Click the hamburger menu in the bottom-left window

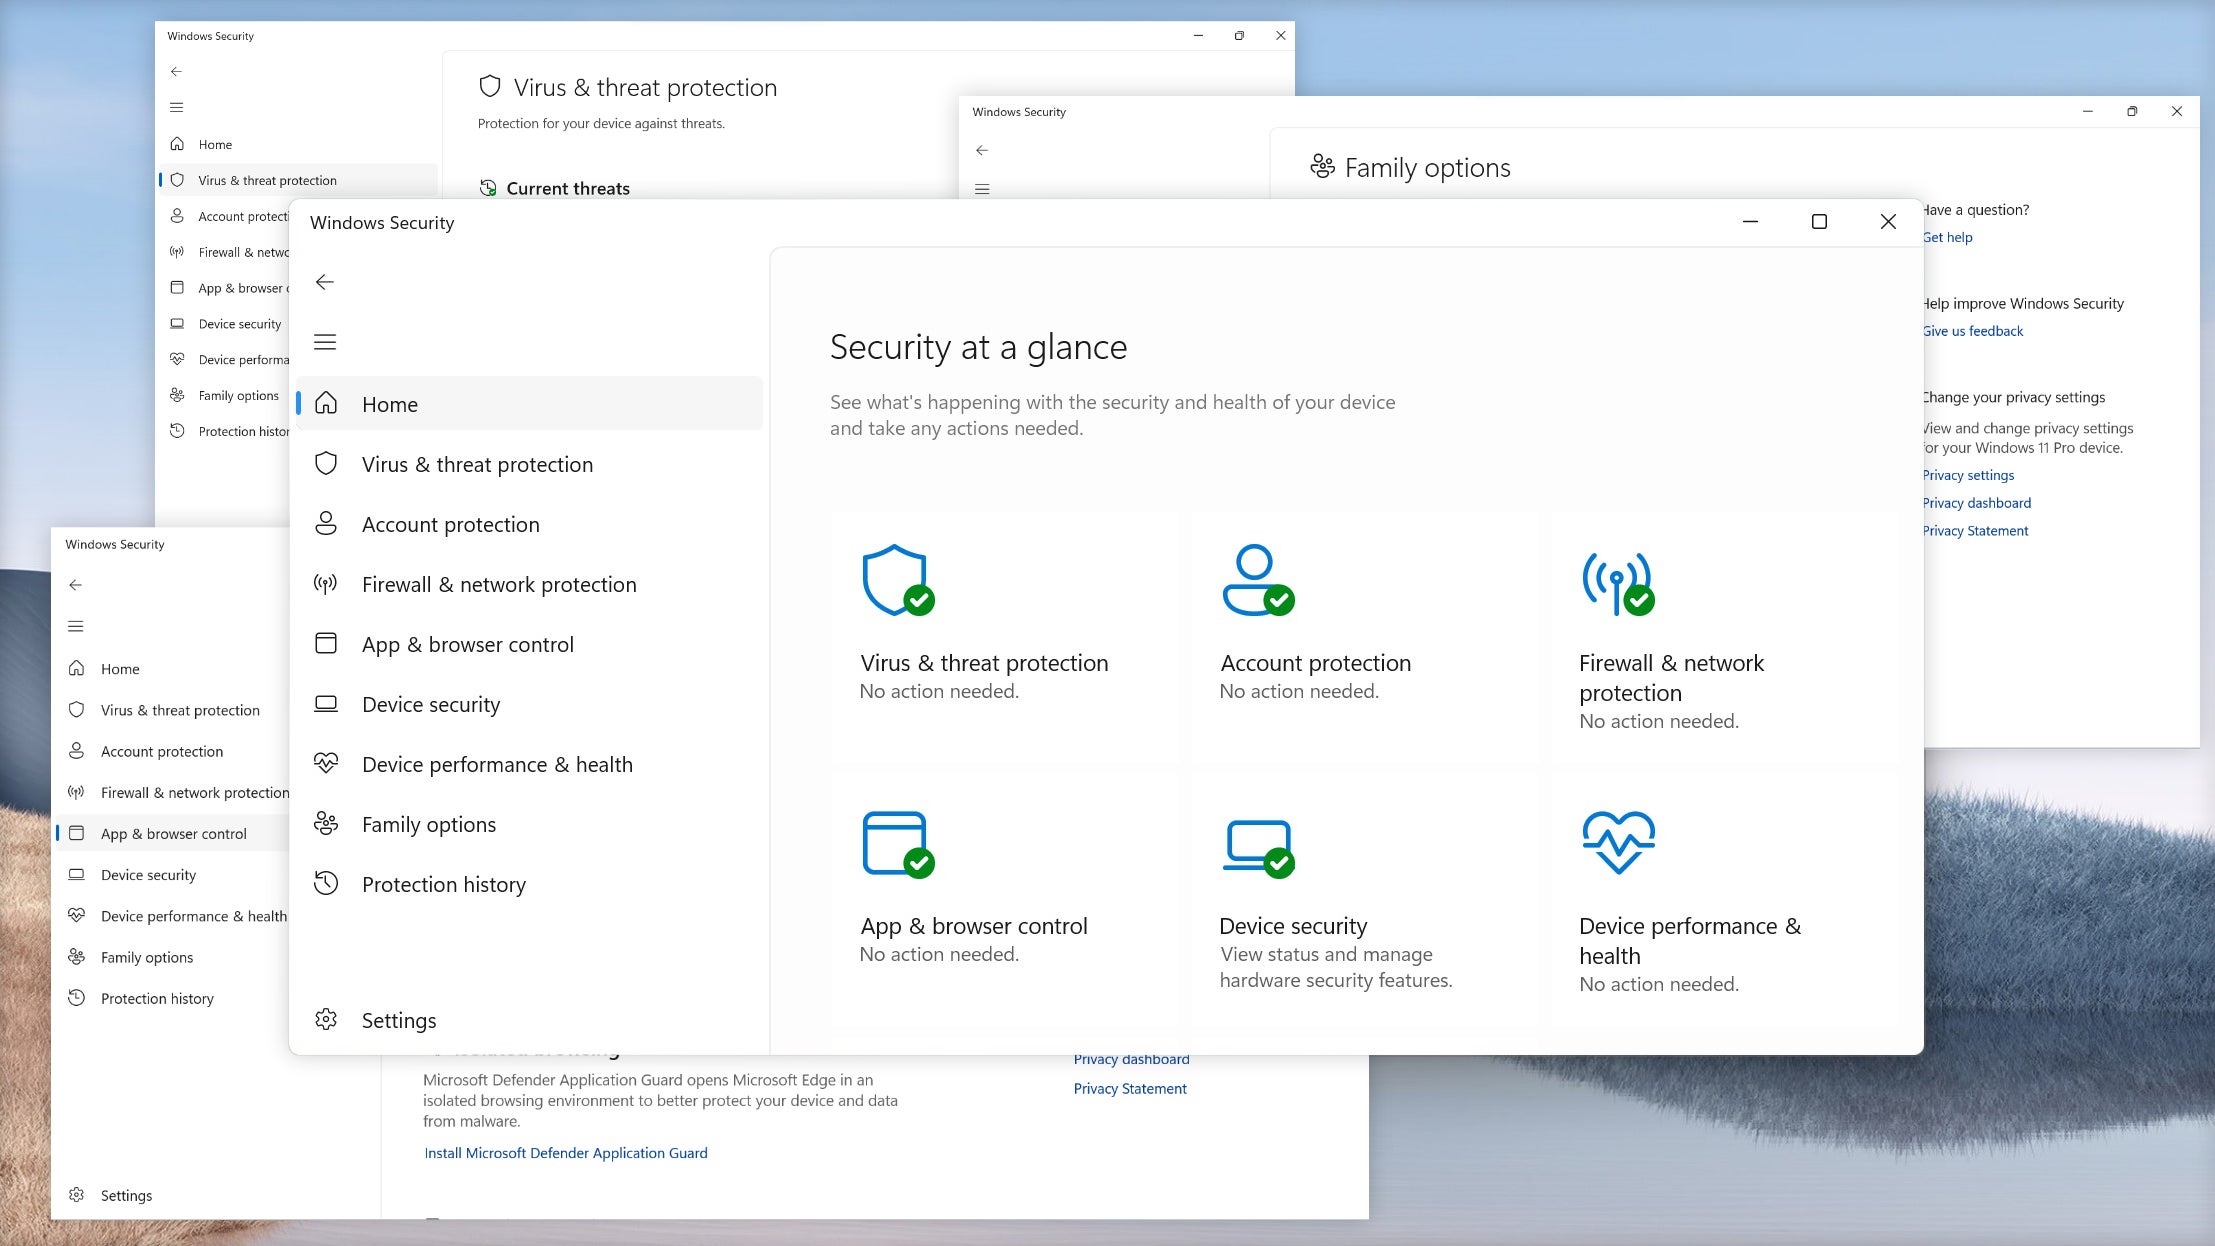77,625
